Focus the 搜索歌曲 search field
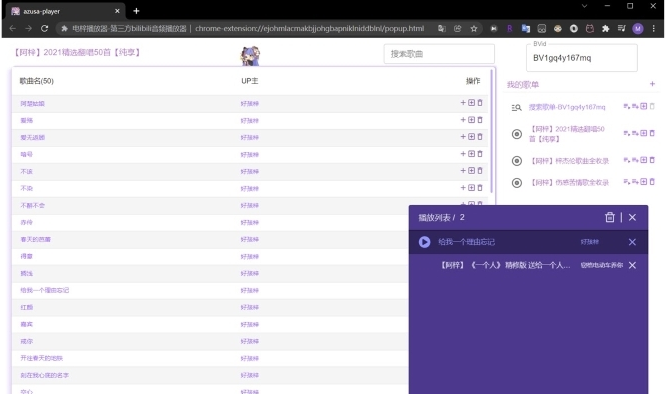Screen dimensions: 666x394 click(439, 54)
